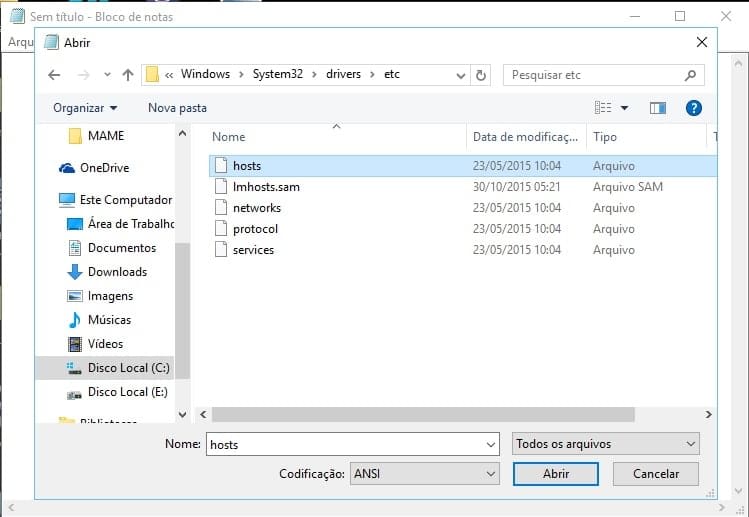Select the networks file
749x517 pixels.
click(x=462, y=208)
